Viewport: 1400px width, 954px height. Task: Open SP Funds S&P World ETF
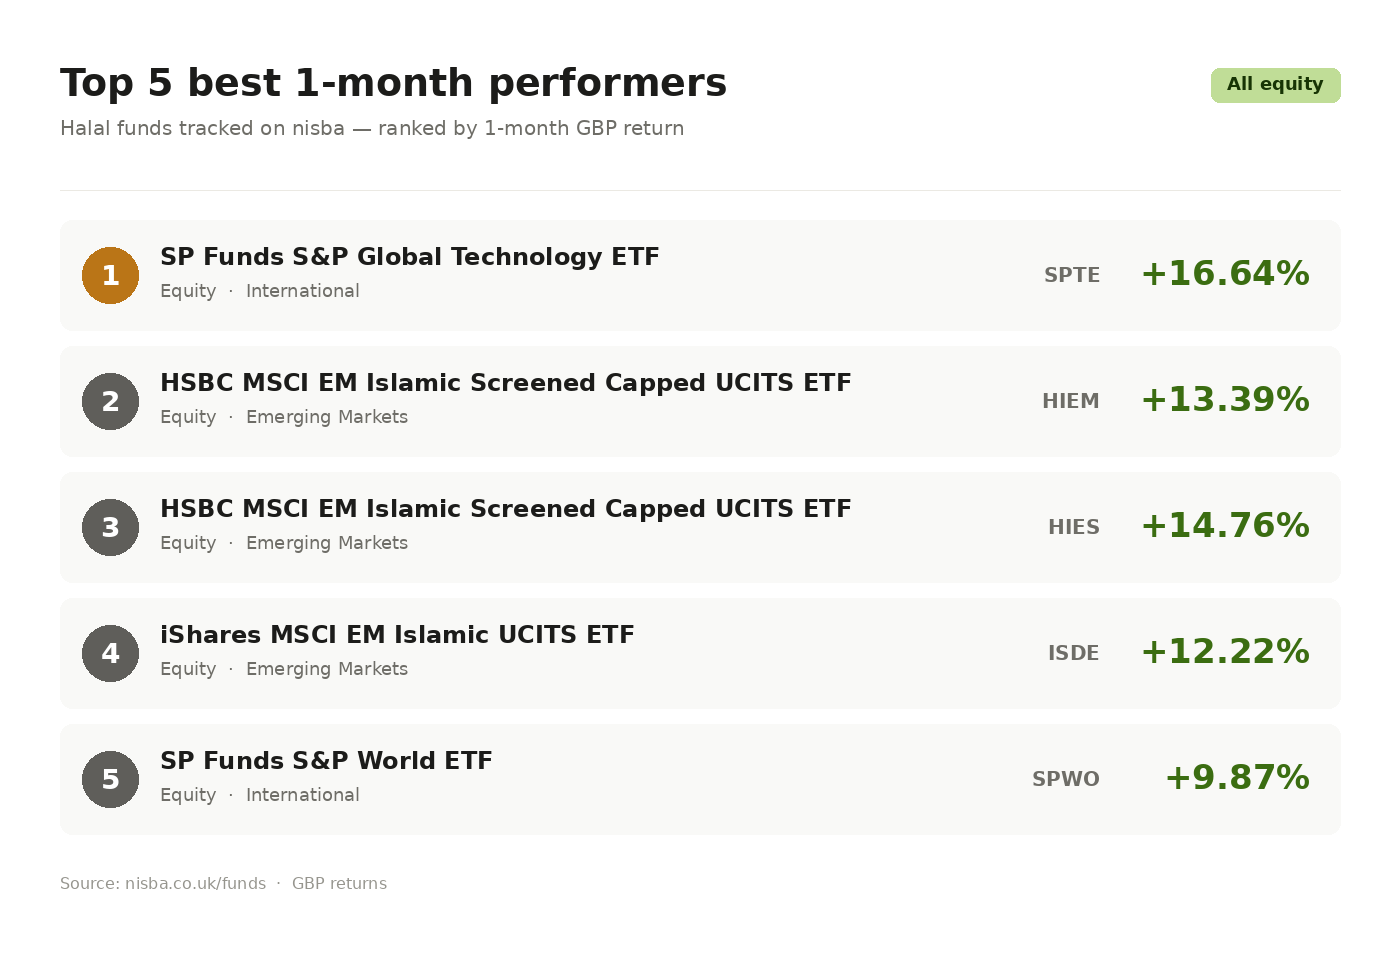[x=326, y=761]
